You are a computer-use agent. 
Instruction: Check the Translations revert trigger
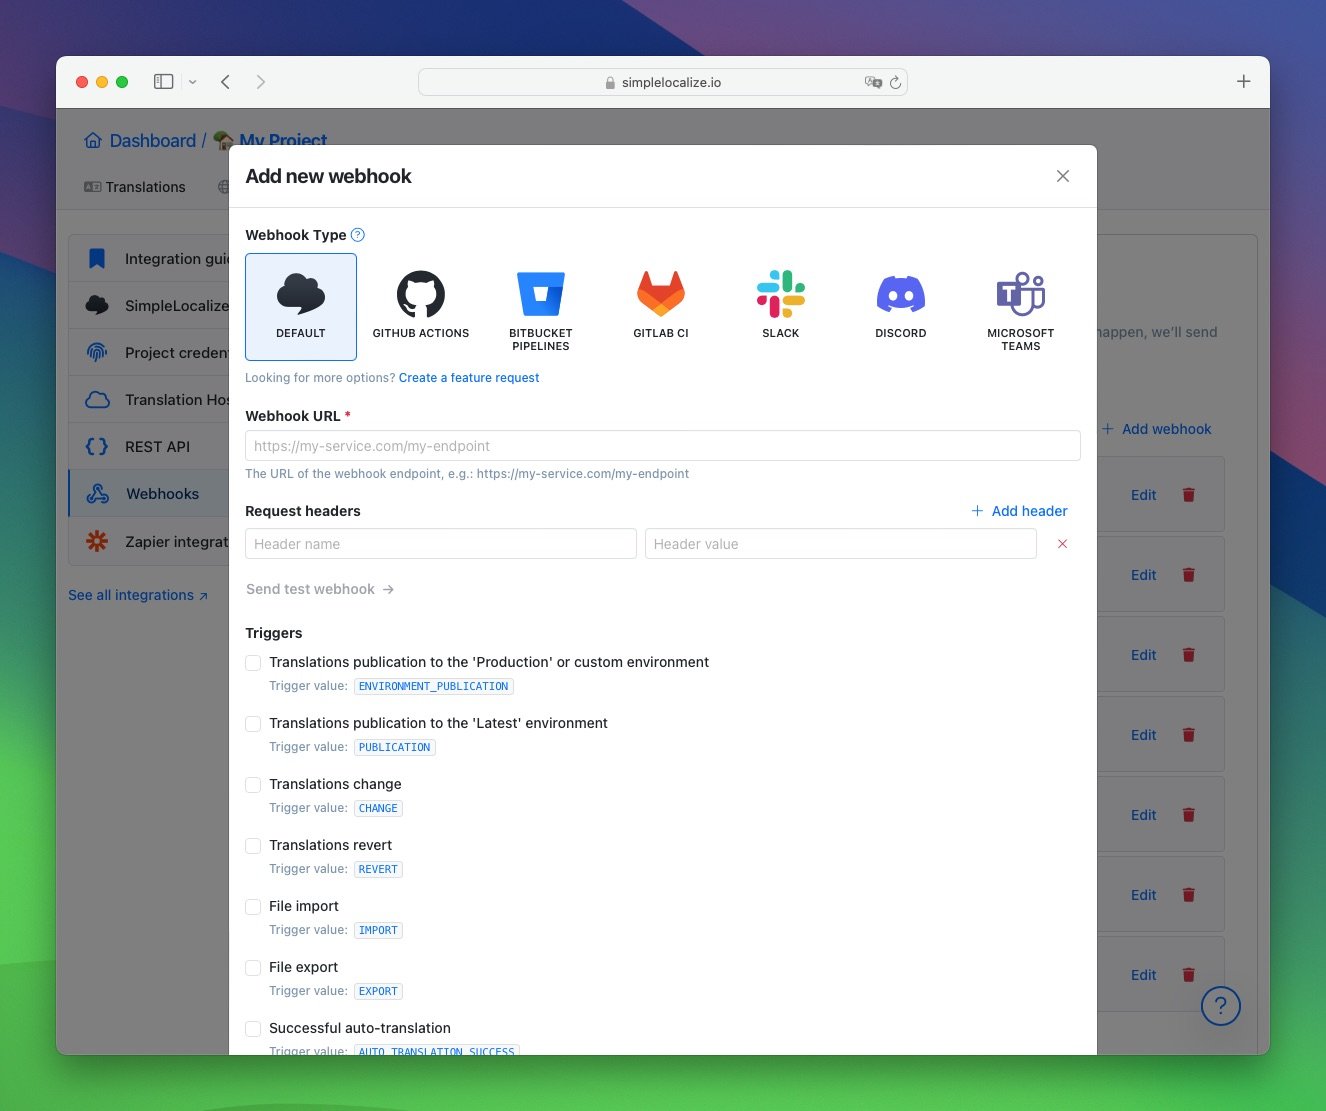(253, 846)
